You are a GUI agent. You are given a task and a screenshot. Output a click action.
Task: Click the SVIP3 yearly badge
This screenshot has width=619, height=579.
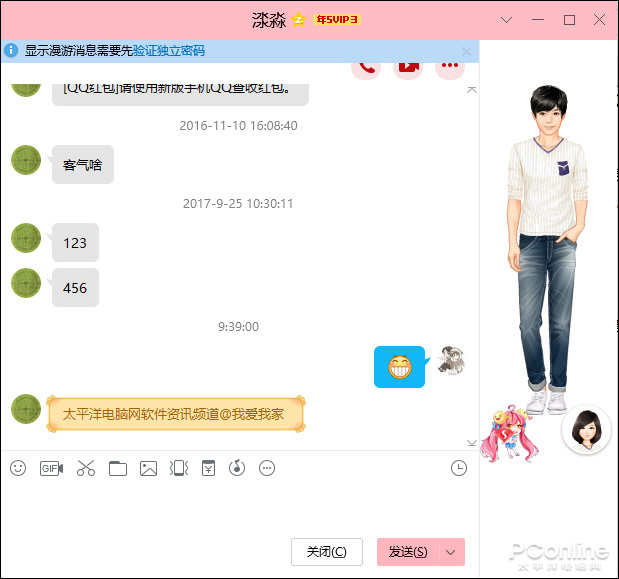click(337, 19)
